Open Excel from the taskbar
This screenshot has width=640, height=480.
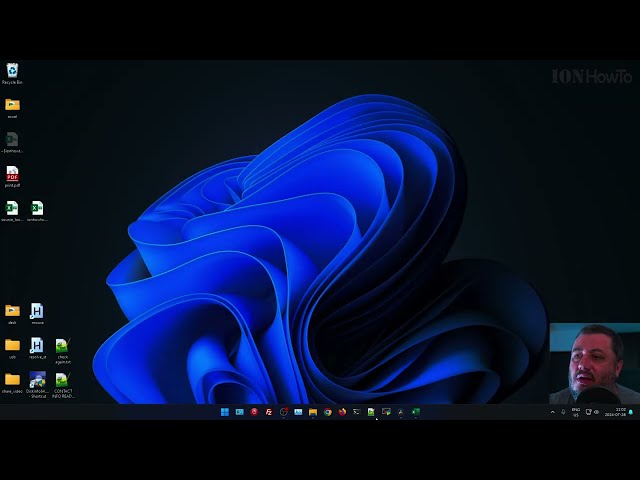(416, 412)
